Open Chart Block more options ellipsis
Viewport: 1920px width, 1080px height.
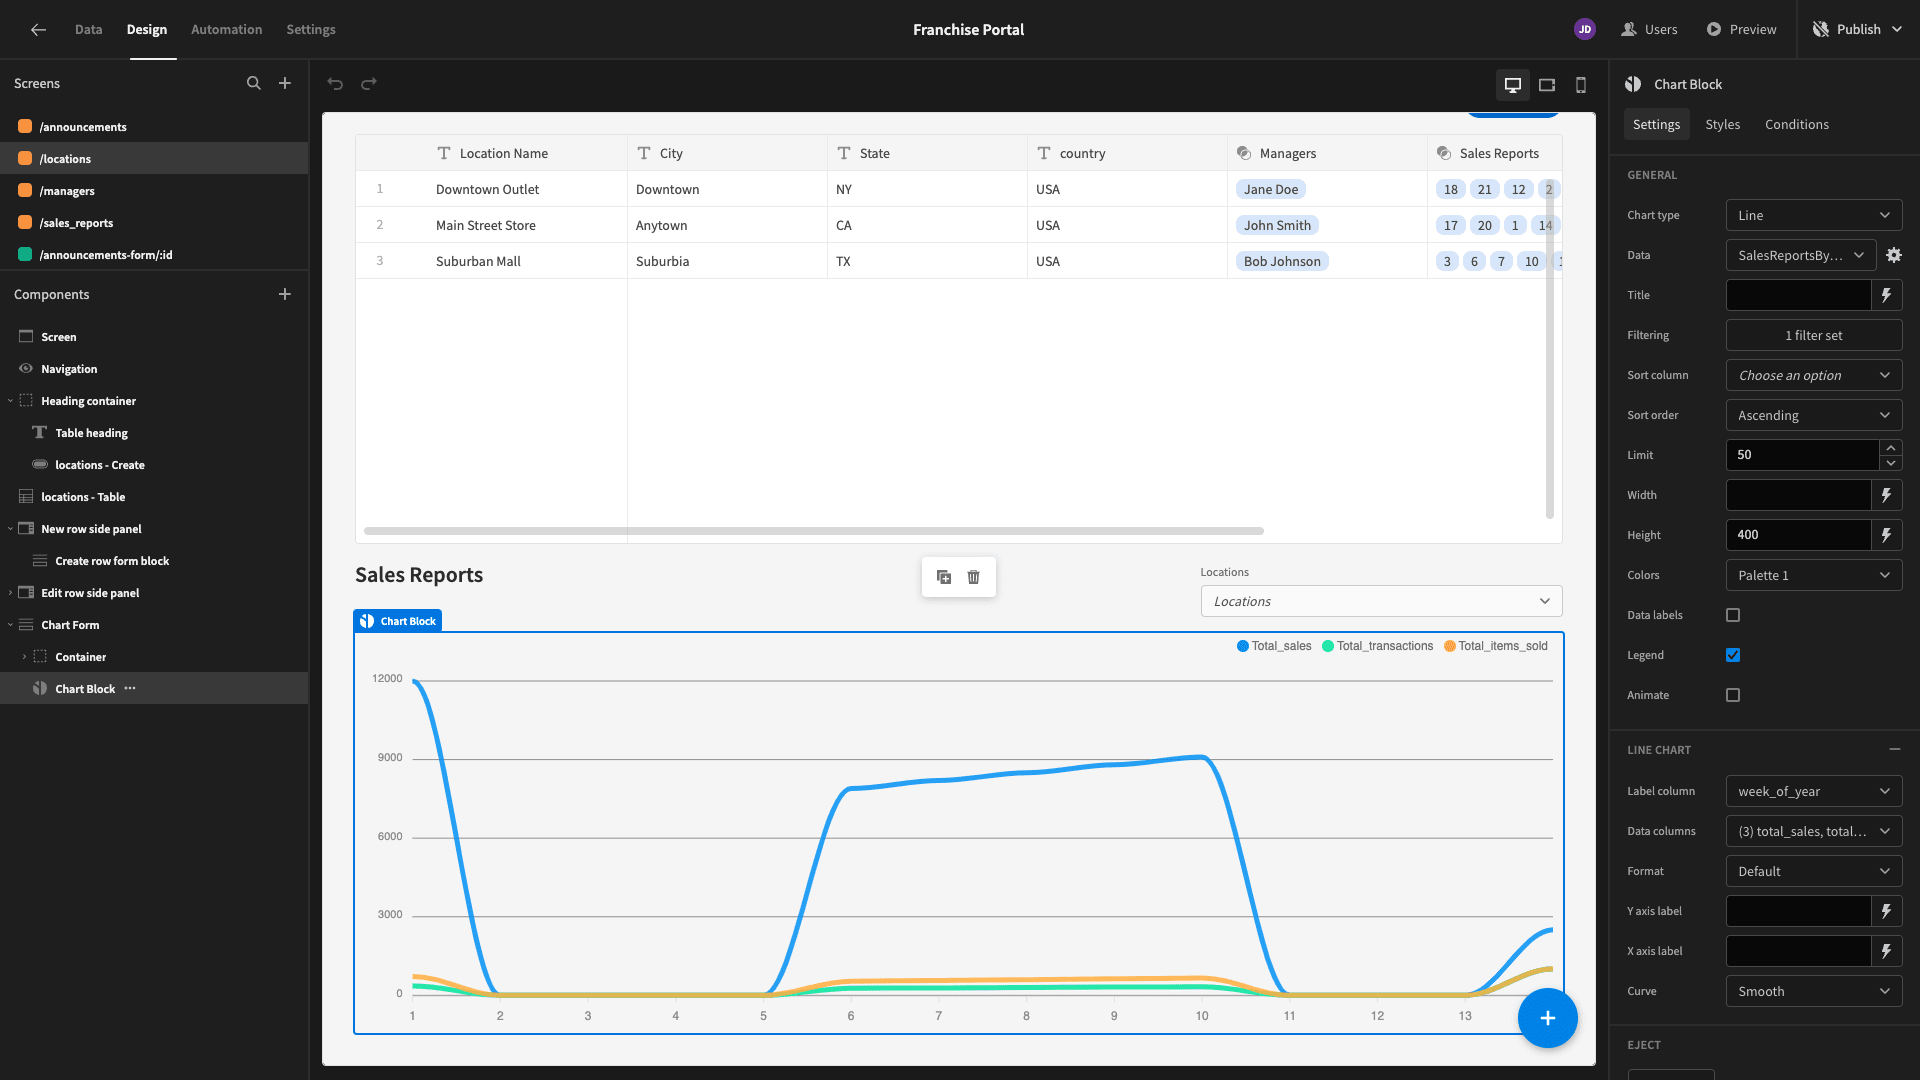click(130, 689)
